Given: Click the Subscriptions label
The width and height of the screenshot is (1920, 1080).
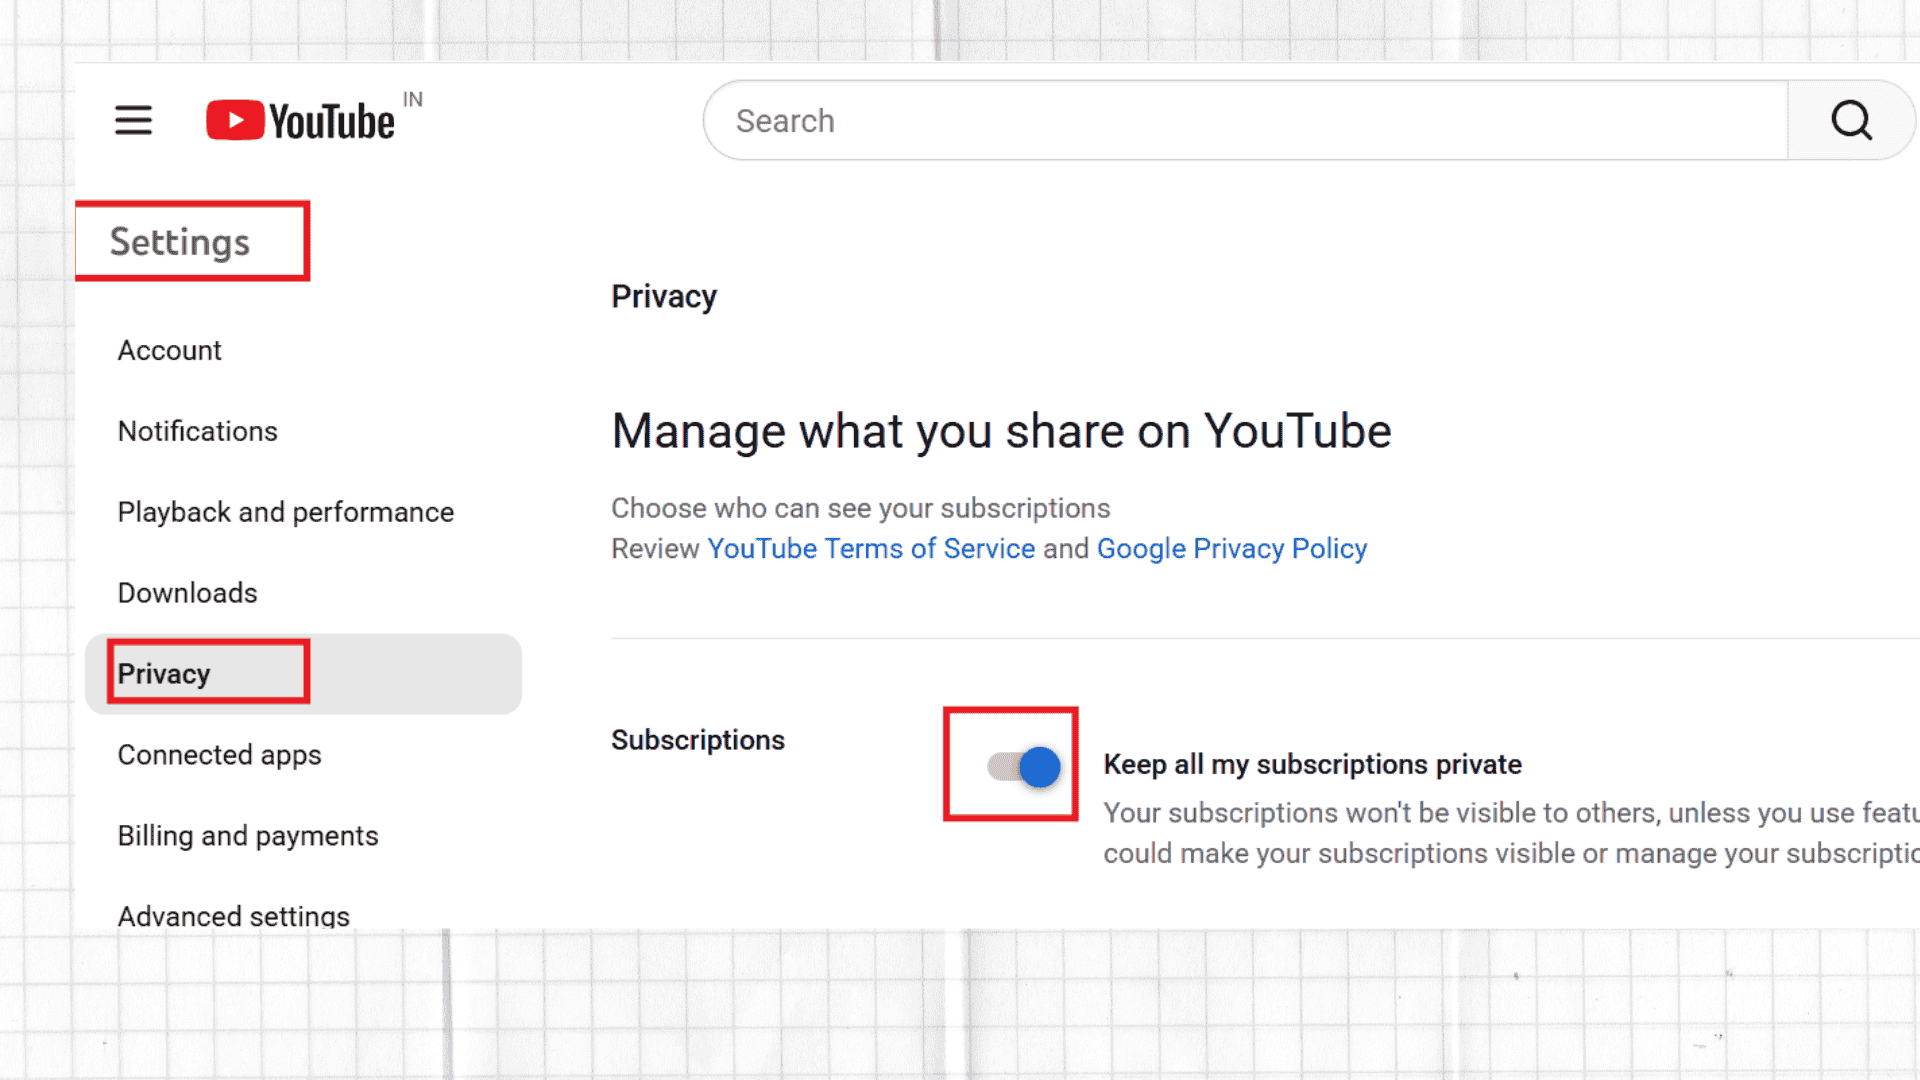Looking at the screenshot, I should coord(697,740).
